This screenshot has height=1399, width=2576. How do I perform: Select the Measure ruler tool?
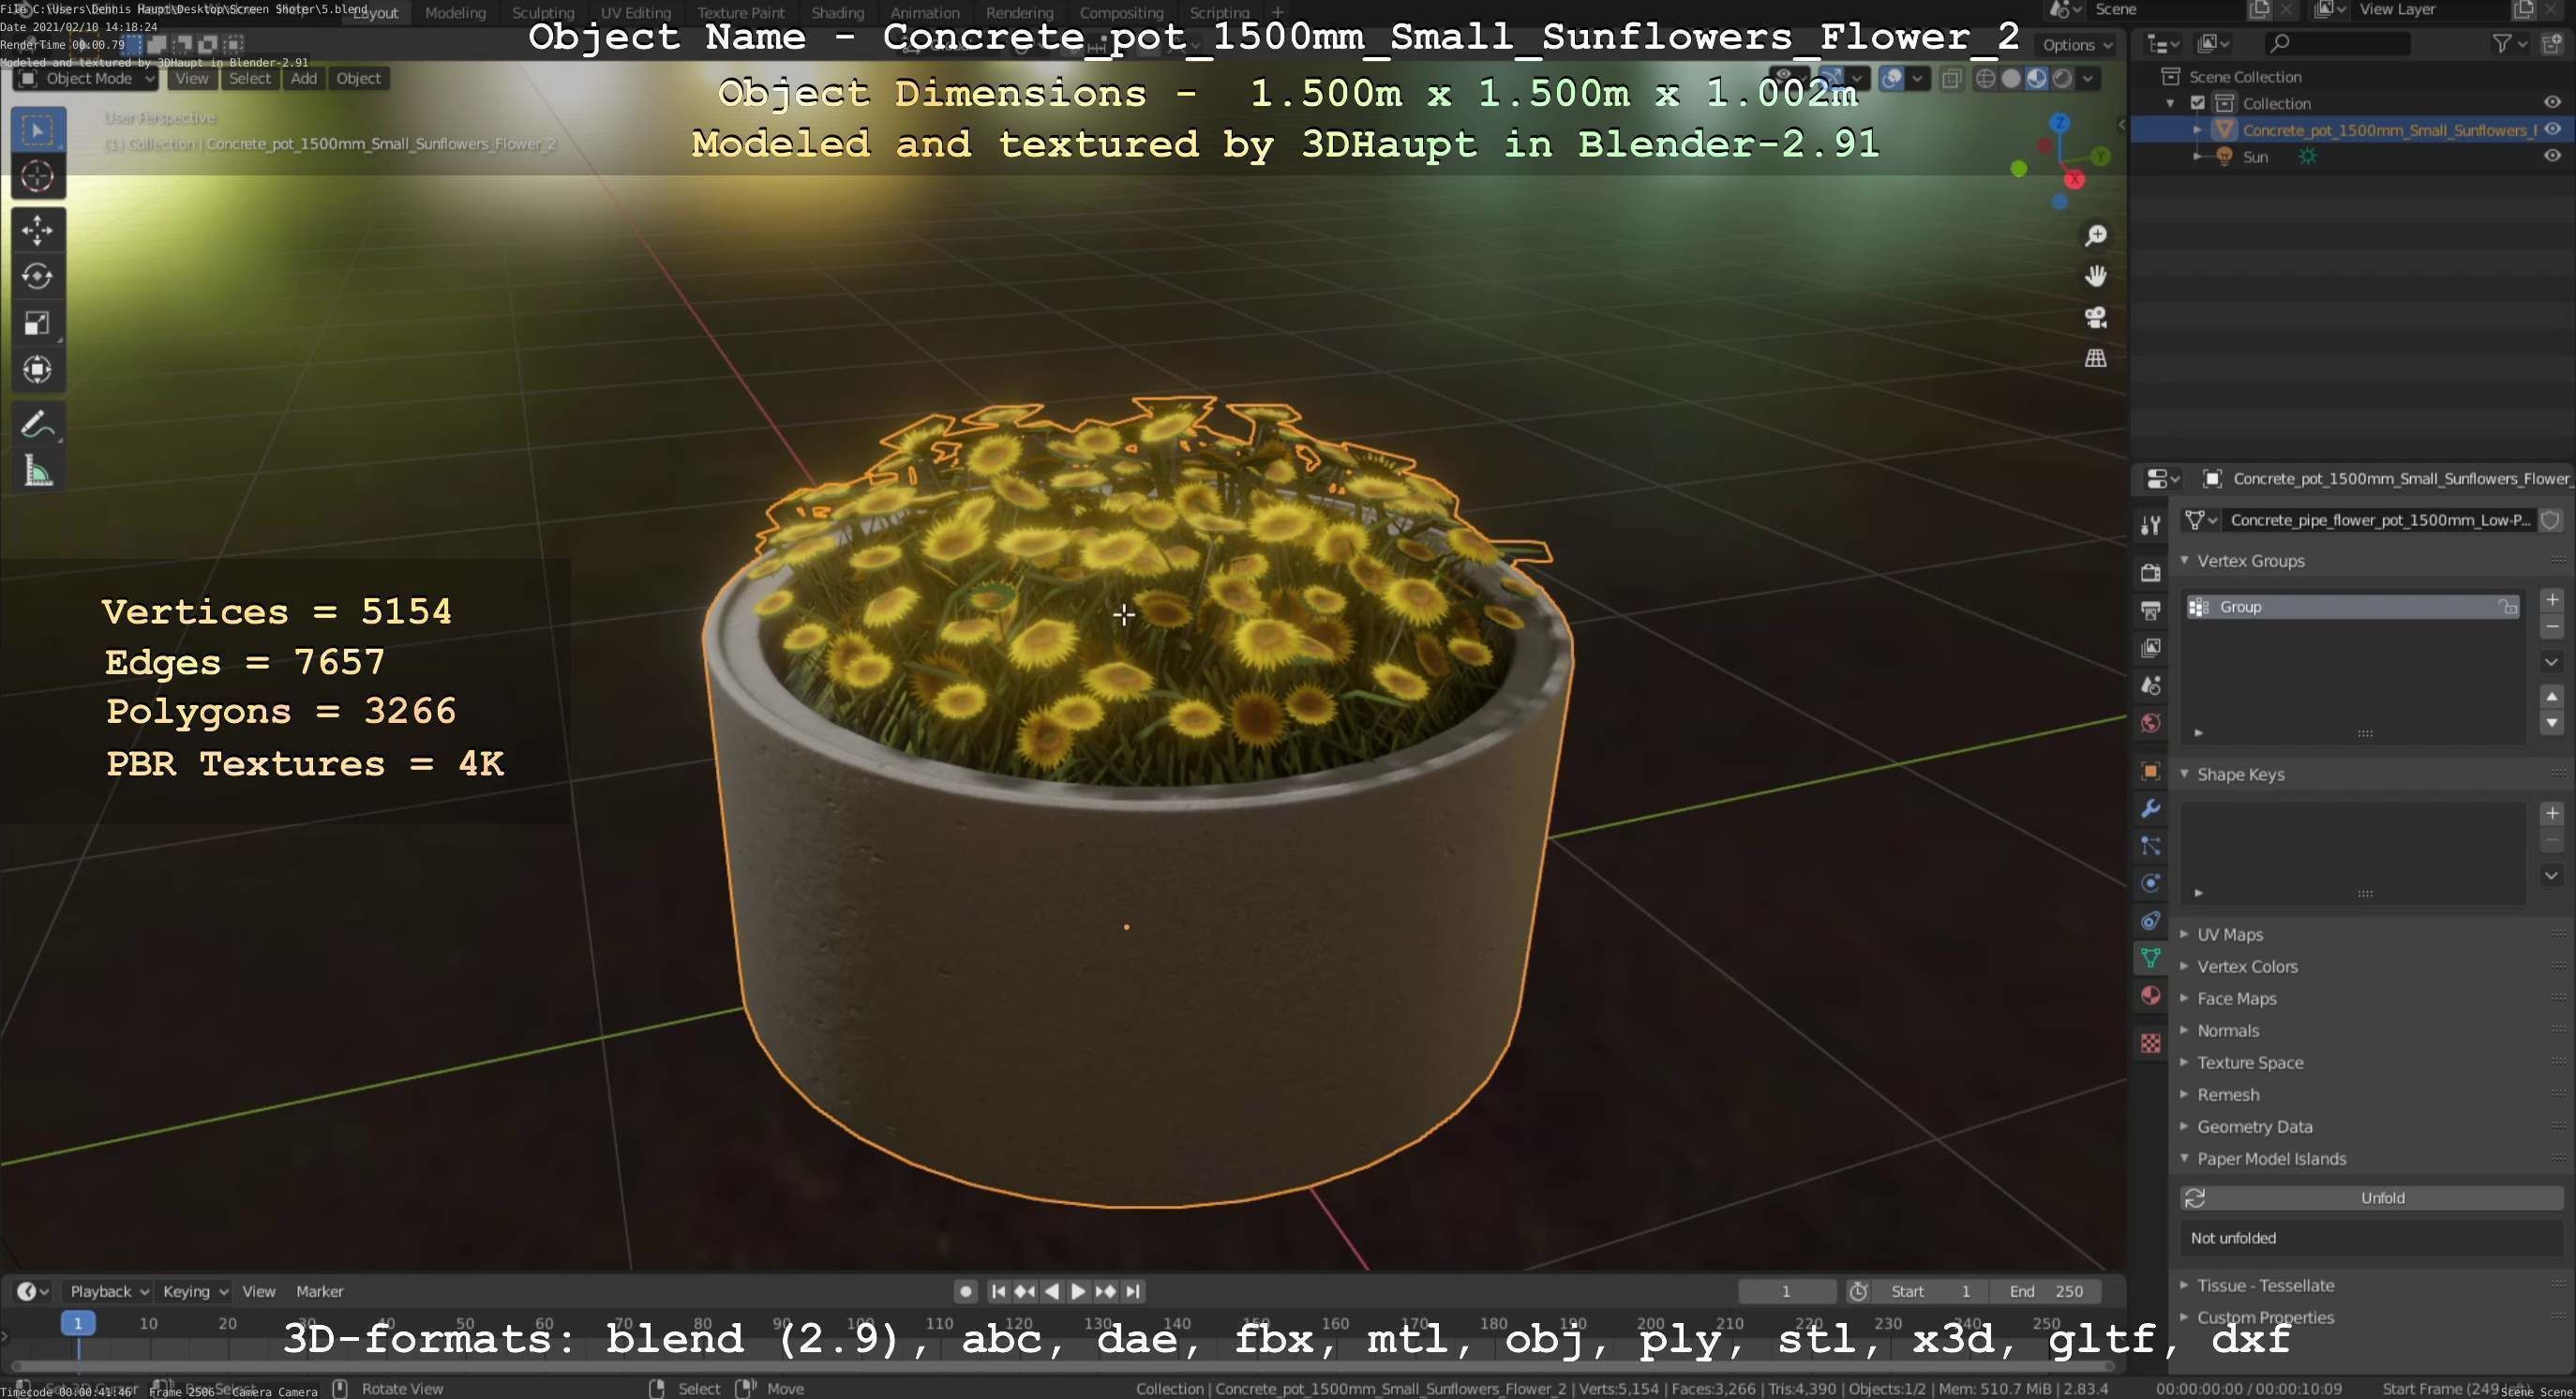point(38,470)
